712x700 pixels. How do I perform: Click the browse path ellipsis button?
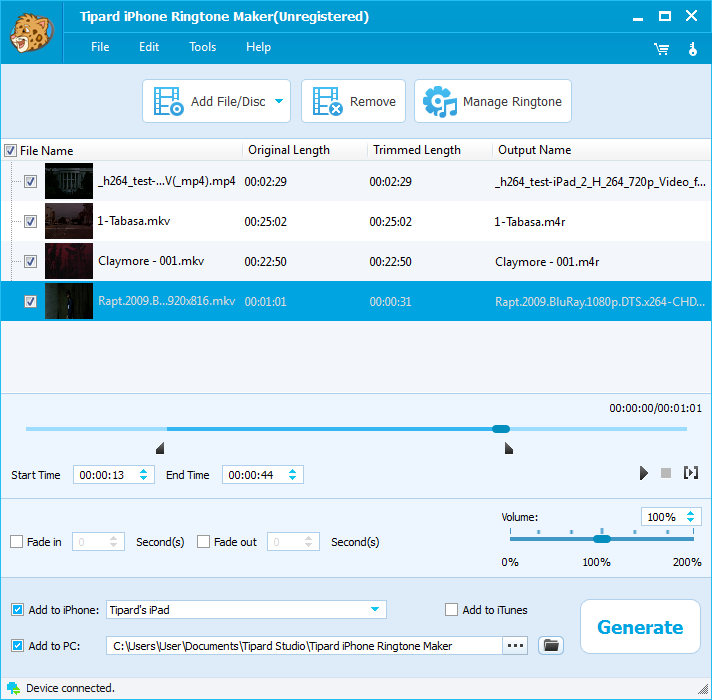(x=516, y=646)
